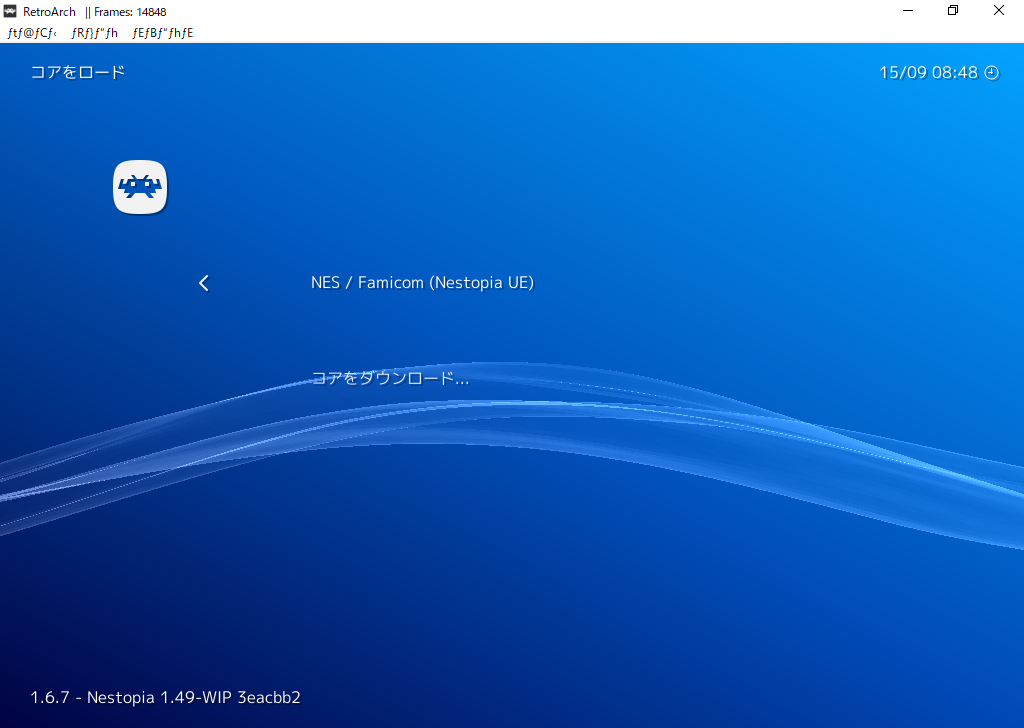The width and height of the screenshot is (1024, 728).
Task: Open the garbled 'fRf}f"fh' menu
Action: pyautogui.click(x=95, y=32)
